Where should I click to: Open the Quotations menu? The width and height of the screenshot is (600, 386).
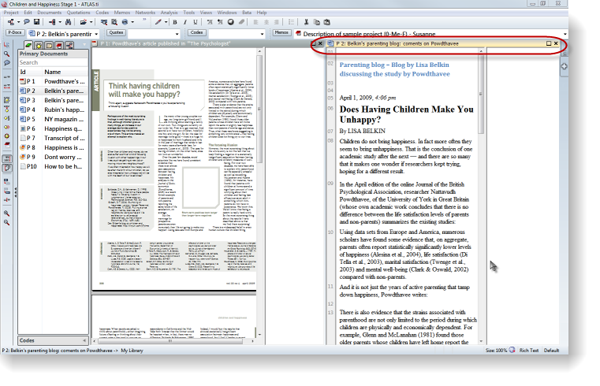coord(78,13)
